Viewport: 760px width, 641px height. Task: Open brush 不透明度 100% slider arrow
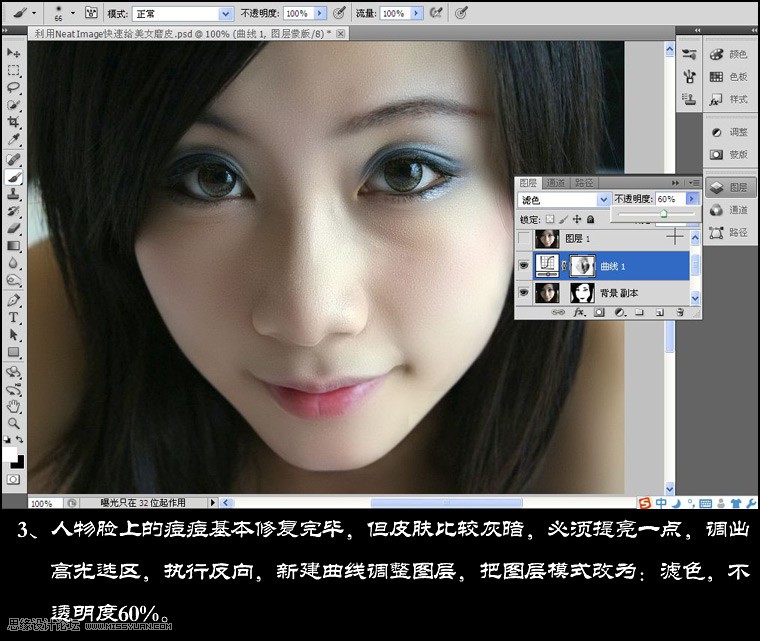tap(319, 14)
